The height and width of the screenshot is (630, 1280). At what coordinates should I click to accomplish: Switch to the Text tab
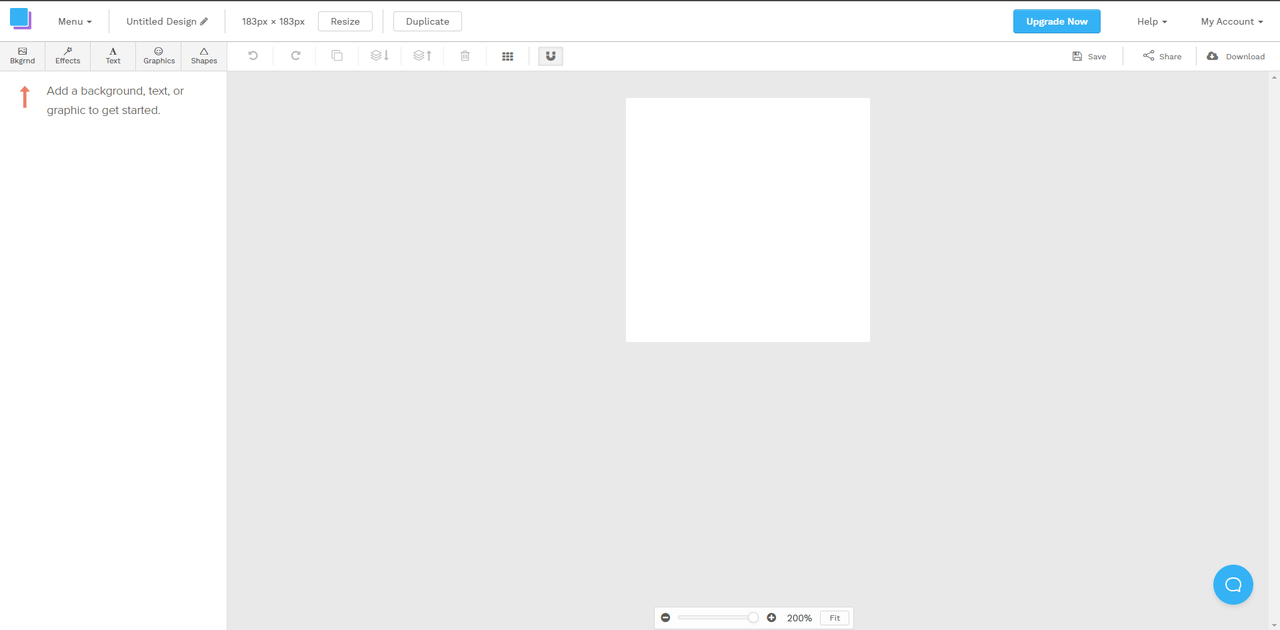[113, 56]
